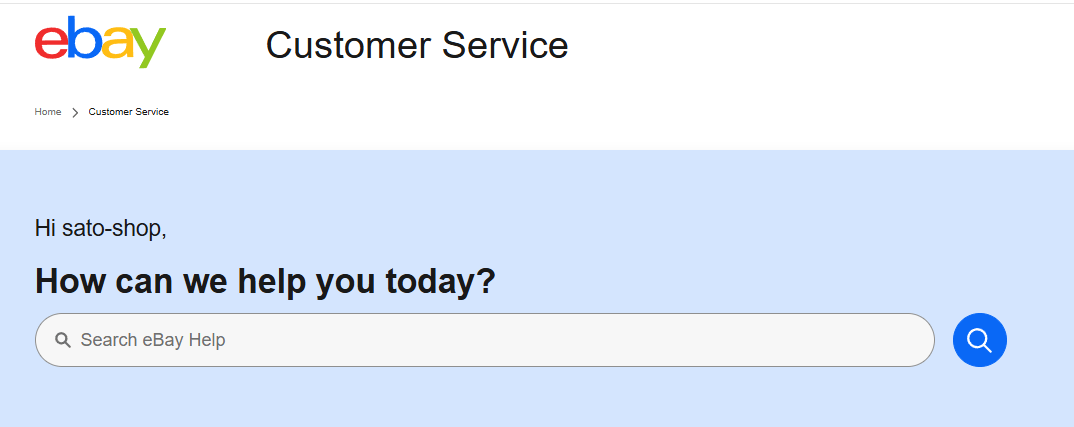Click the eBay logo
Image resolution: width=1074 pixels, height=427 pixels.
pyautogui.click(x=100, y=42)
